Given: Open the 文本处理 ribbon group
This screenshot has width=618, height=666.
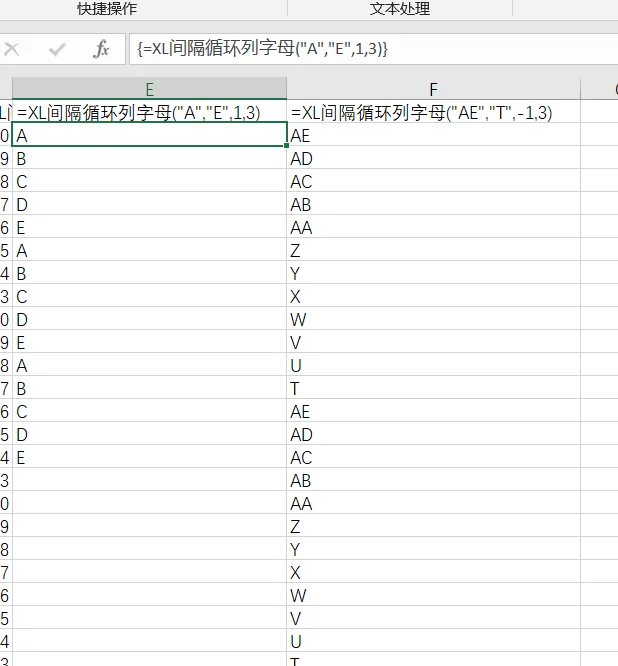Looking at the screenshot, I should [400, 8].
